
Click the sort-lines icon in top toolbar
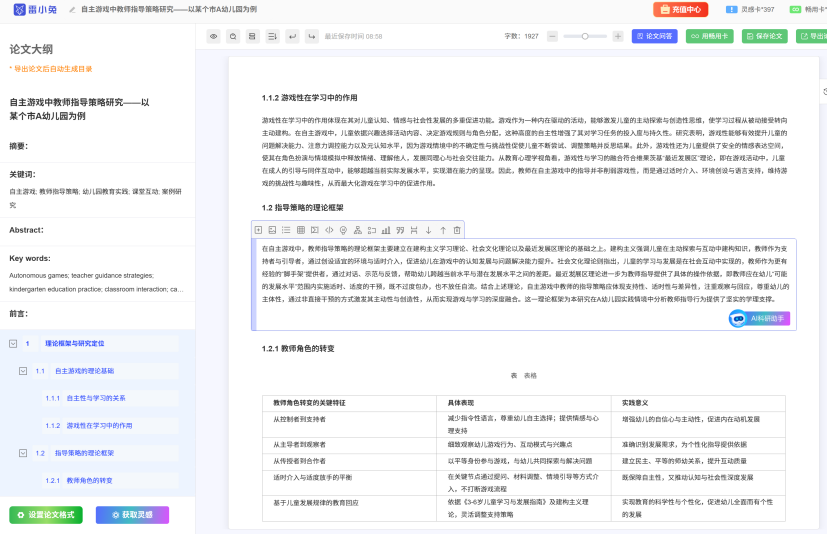[x=272, y=36]
